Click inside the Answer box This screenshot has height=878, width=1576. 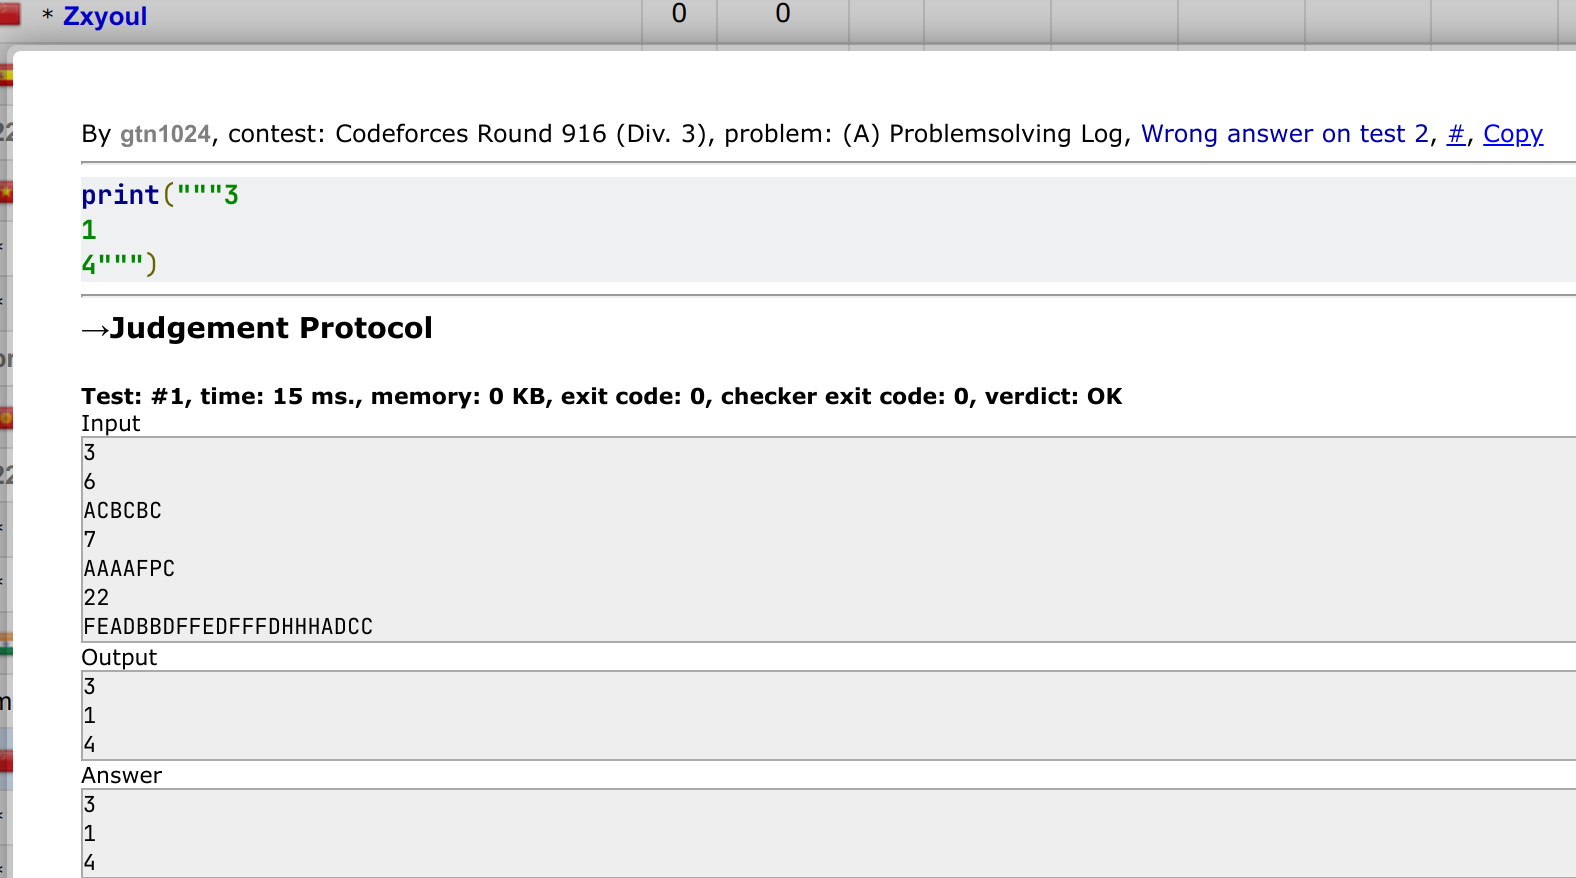[x=800, y=833]
